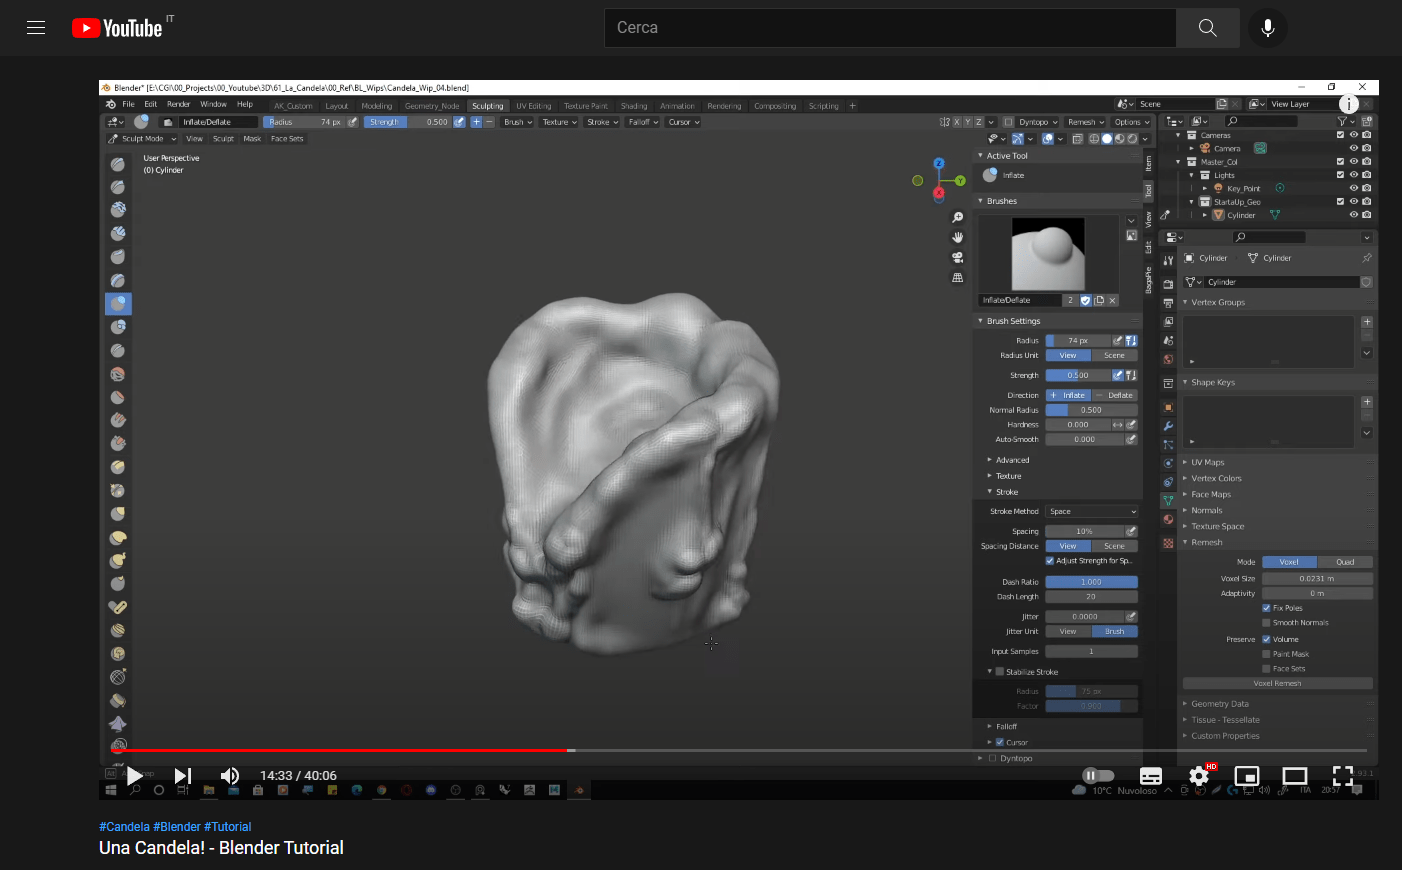Enable the miniplayer mode icon

[1247, 776]
